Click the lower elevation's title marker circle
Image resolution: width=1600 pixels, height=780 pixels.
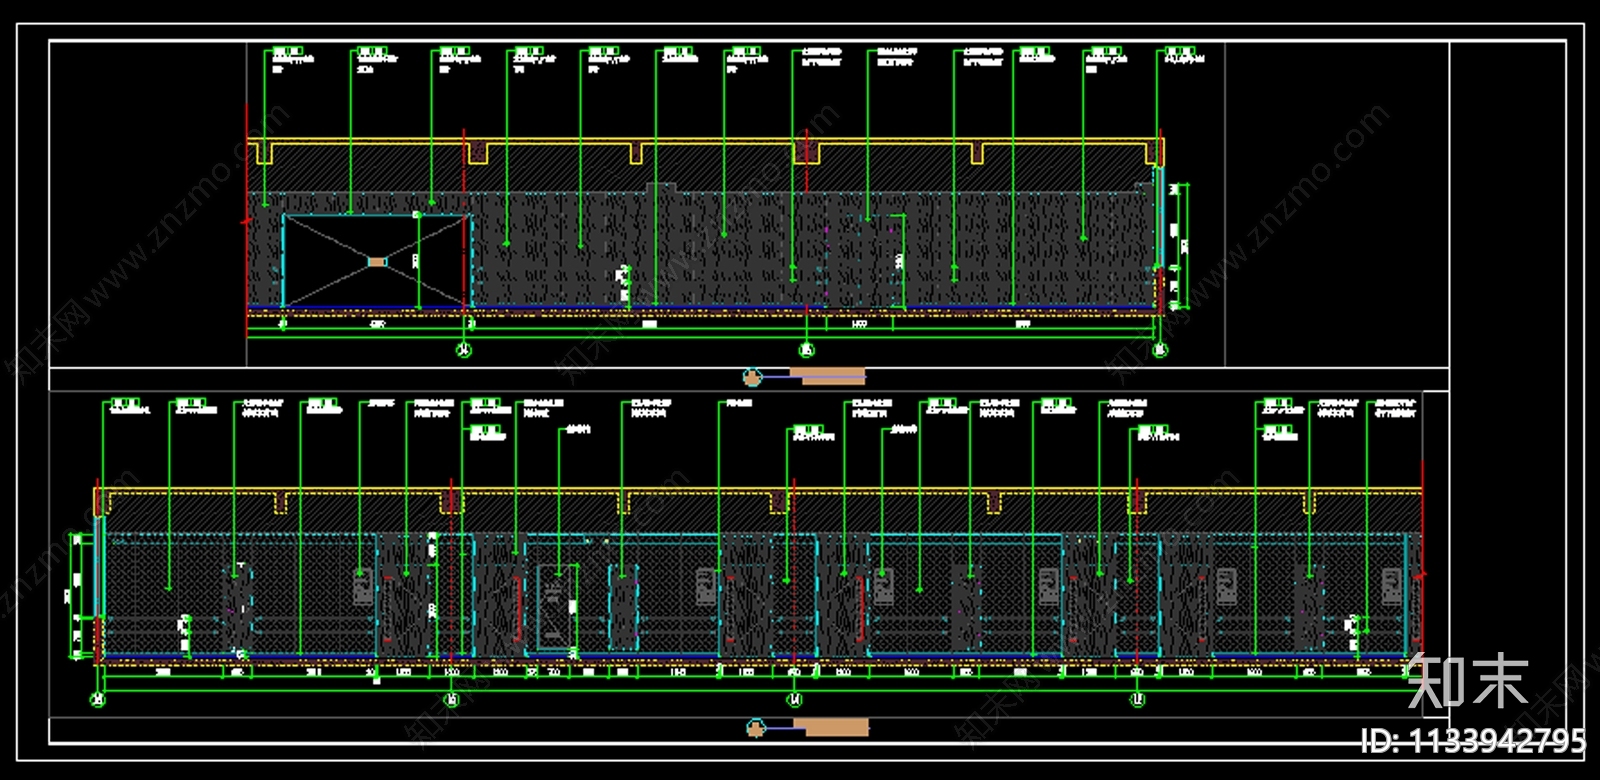pos(755,728)
